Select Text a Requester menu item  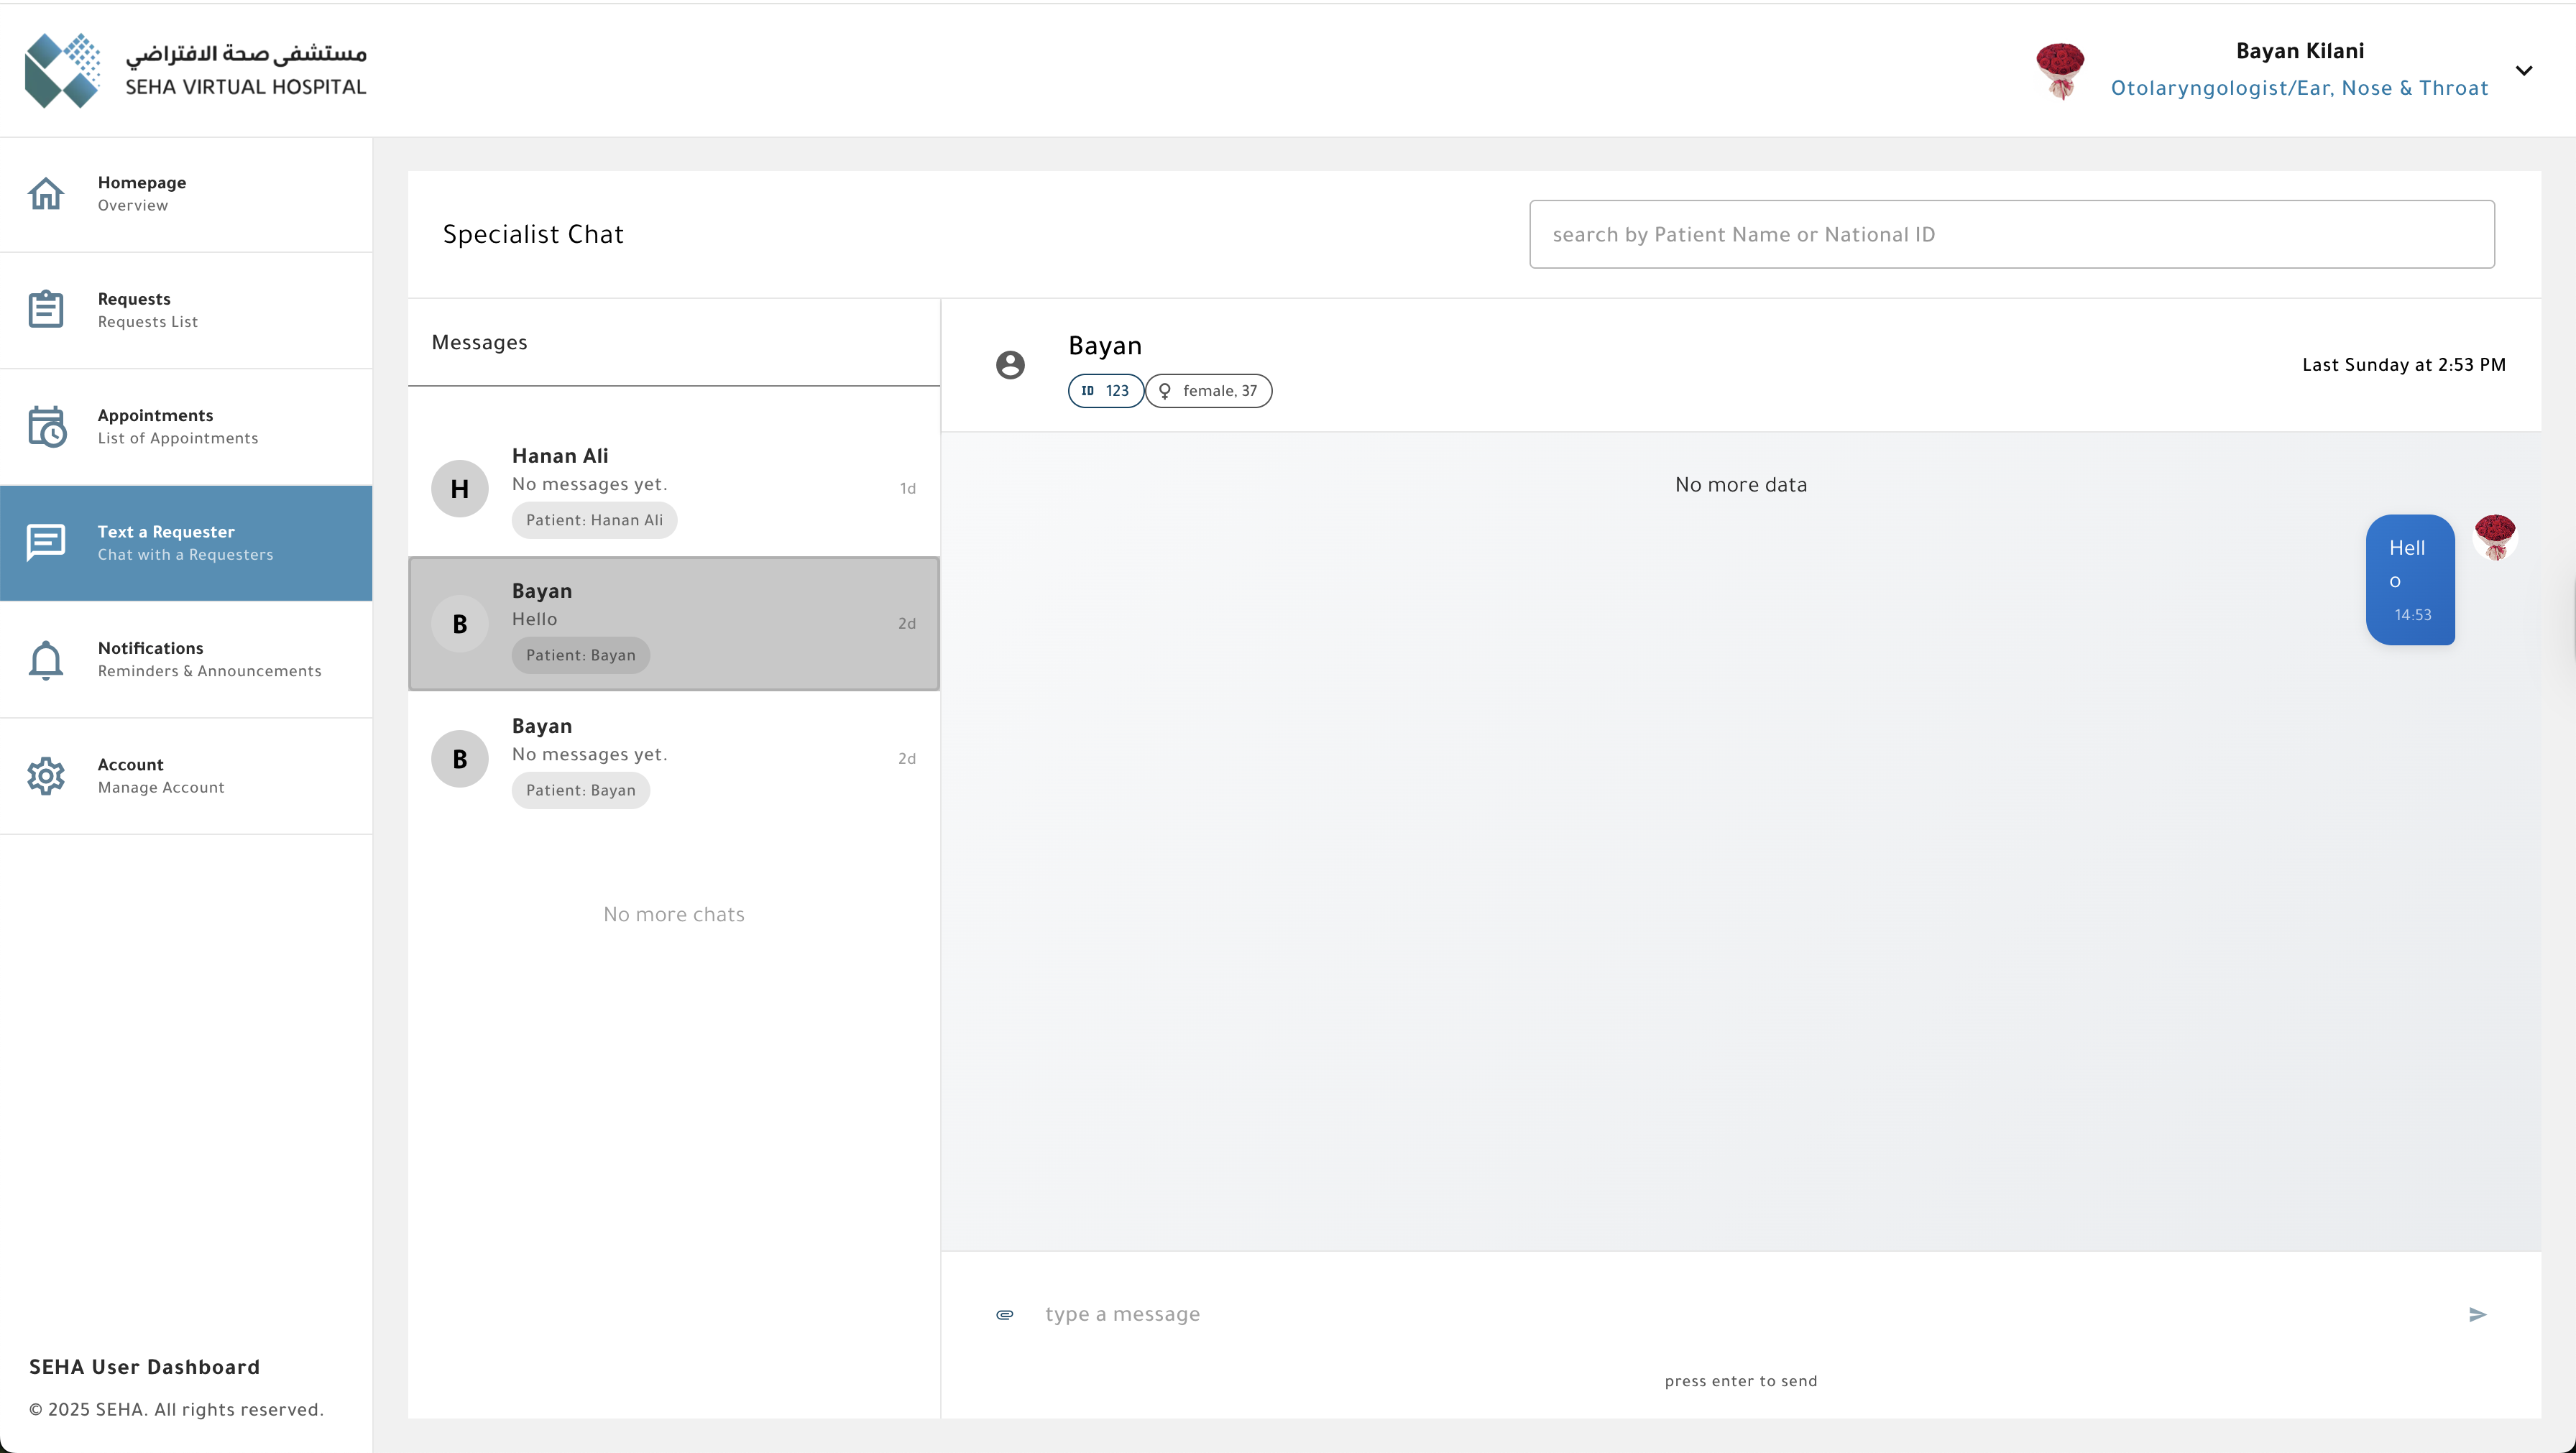coord(186,543)
